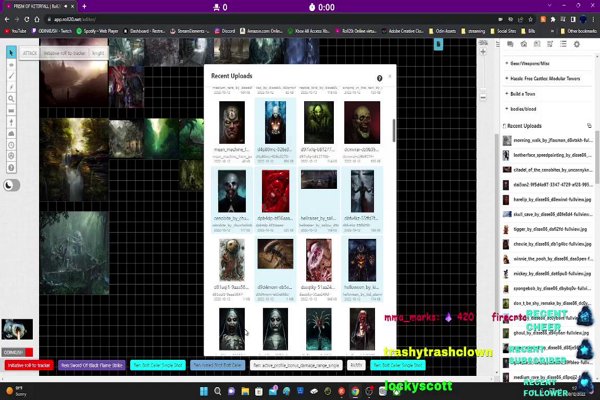
Task: Select the halloween by upload thumbnail
Action: coord(362,260)
